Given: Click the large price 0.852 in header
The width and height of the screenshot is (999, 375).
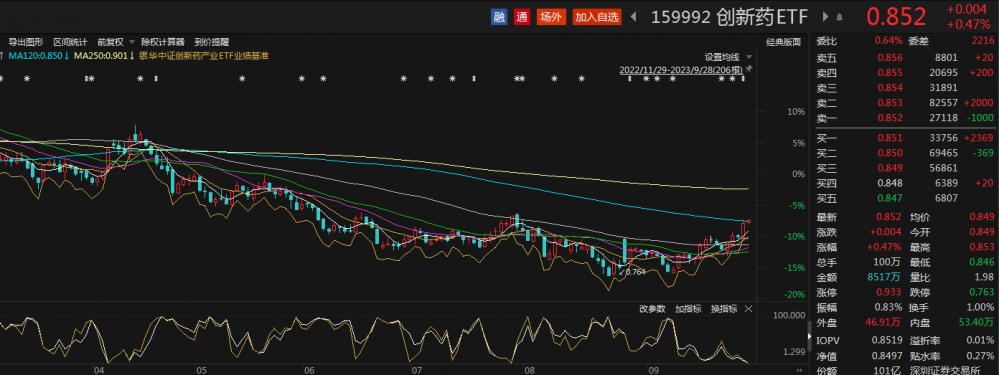Looking at the screenshot, I should tap(896, 18).
